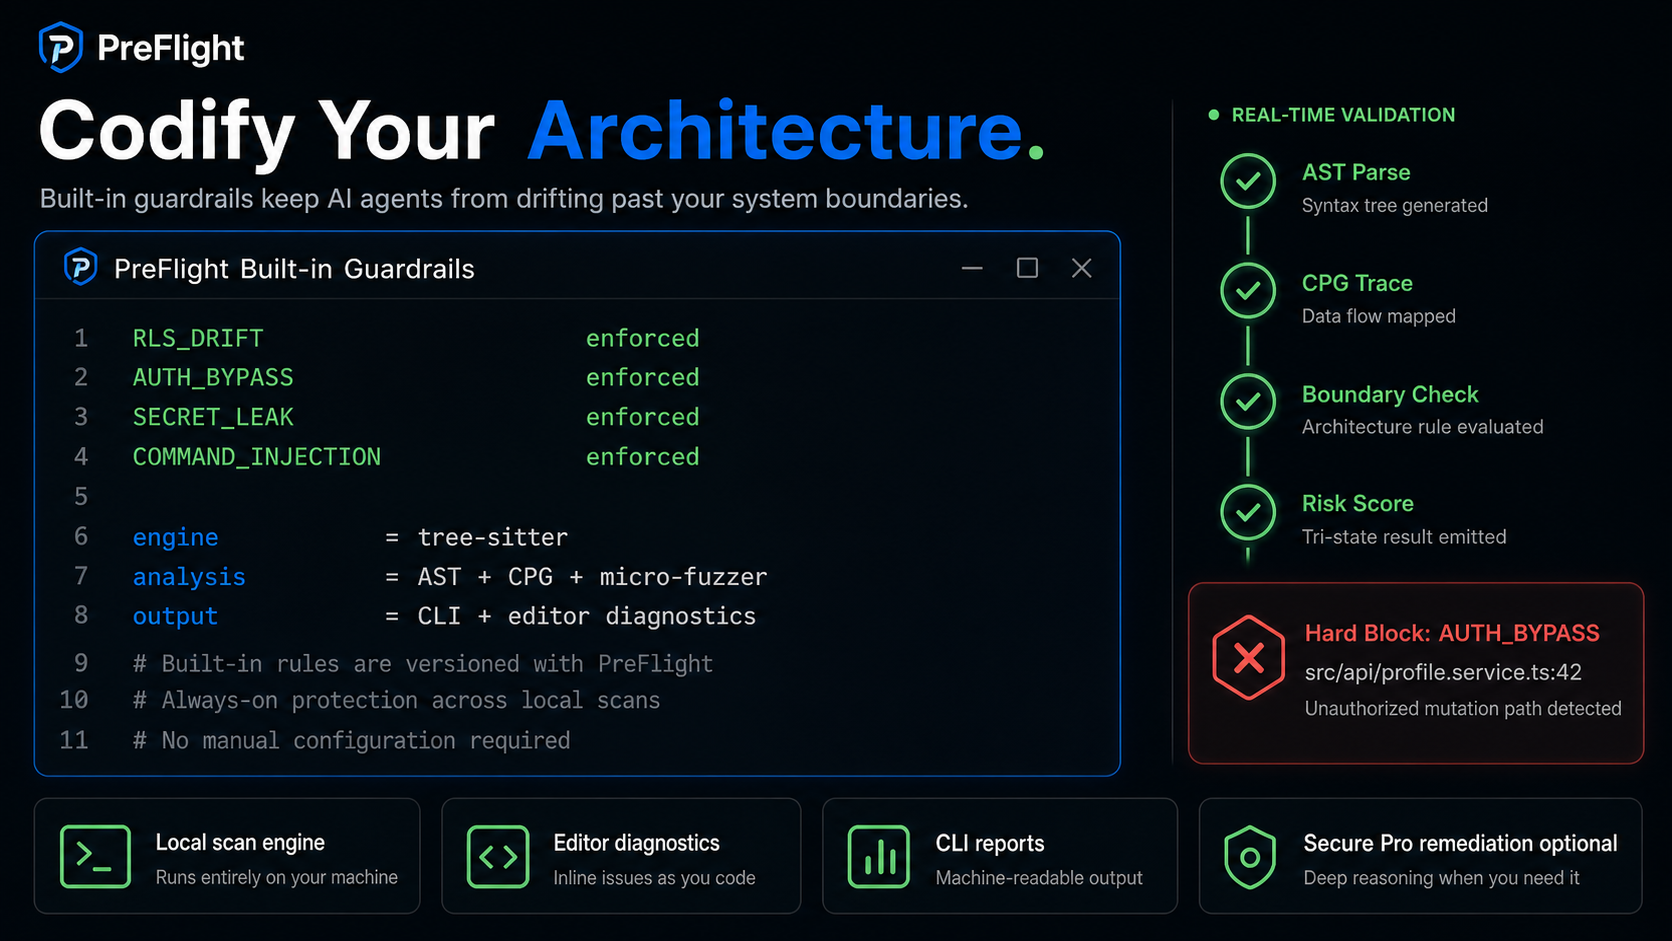
Task: Click the AST Parse checkmark circle
Action: pyautogui.click(x=1248, y=181)
